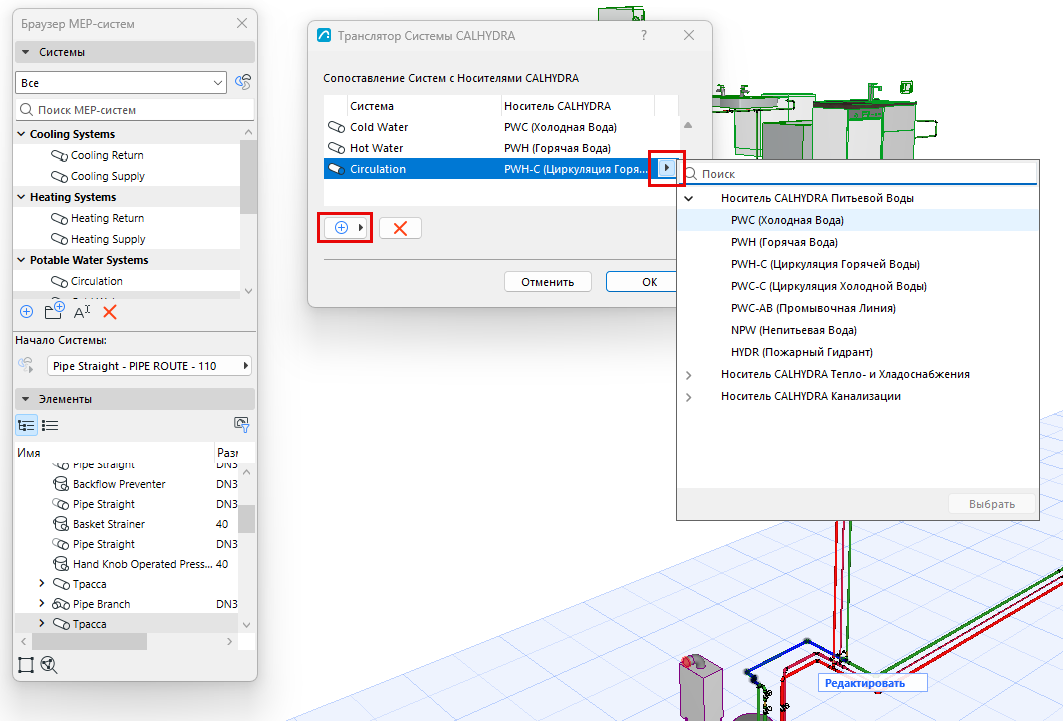Expand Носитель CALHYDRA Канализации group
Viewport: 1063px width, 721px height.
tap(689, 397)
